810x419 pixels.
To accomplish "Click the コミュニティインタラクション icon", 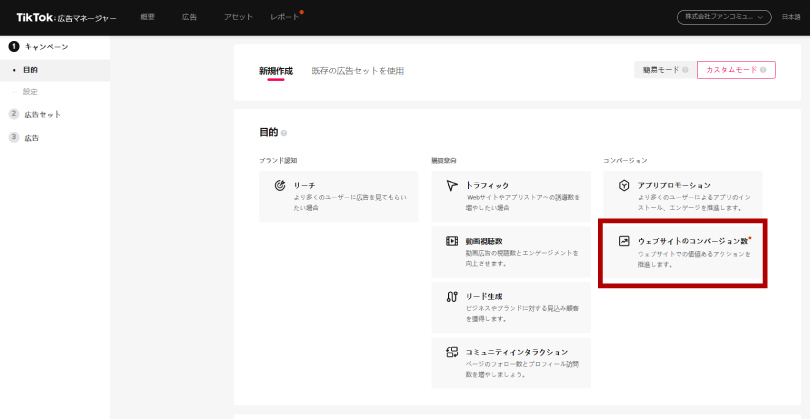I will click(452, 352).
